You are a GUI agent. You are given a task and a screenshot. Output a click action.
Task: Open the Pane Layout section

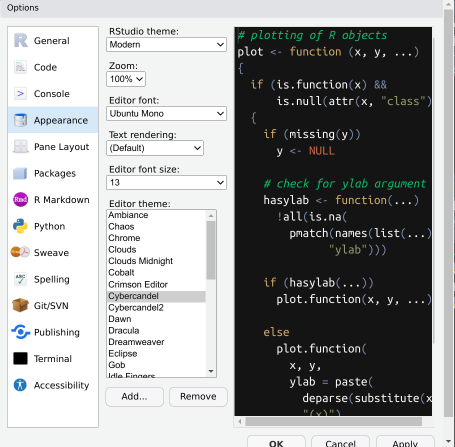click(x=53, y=147)
